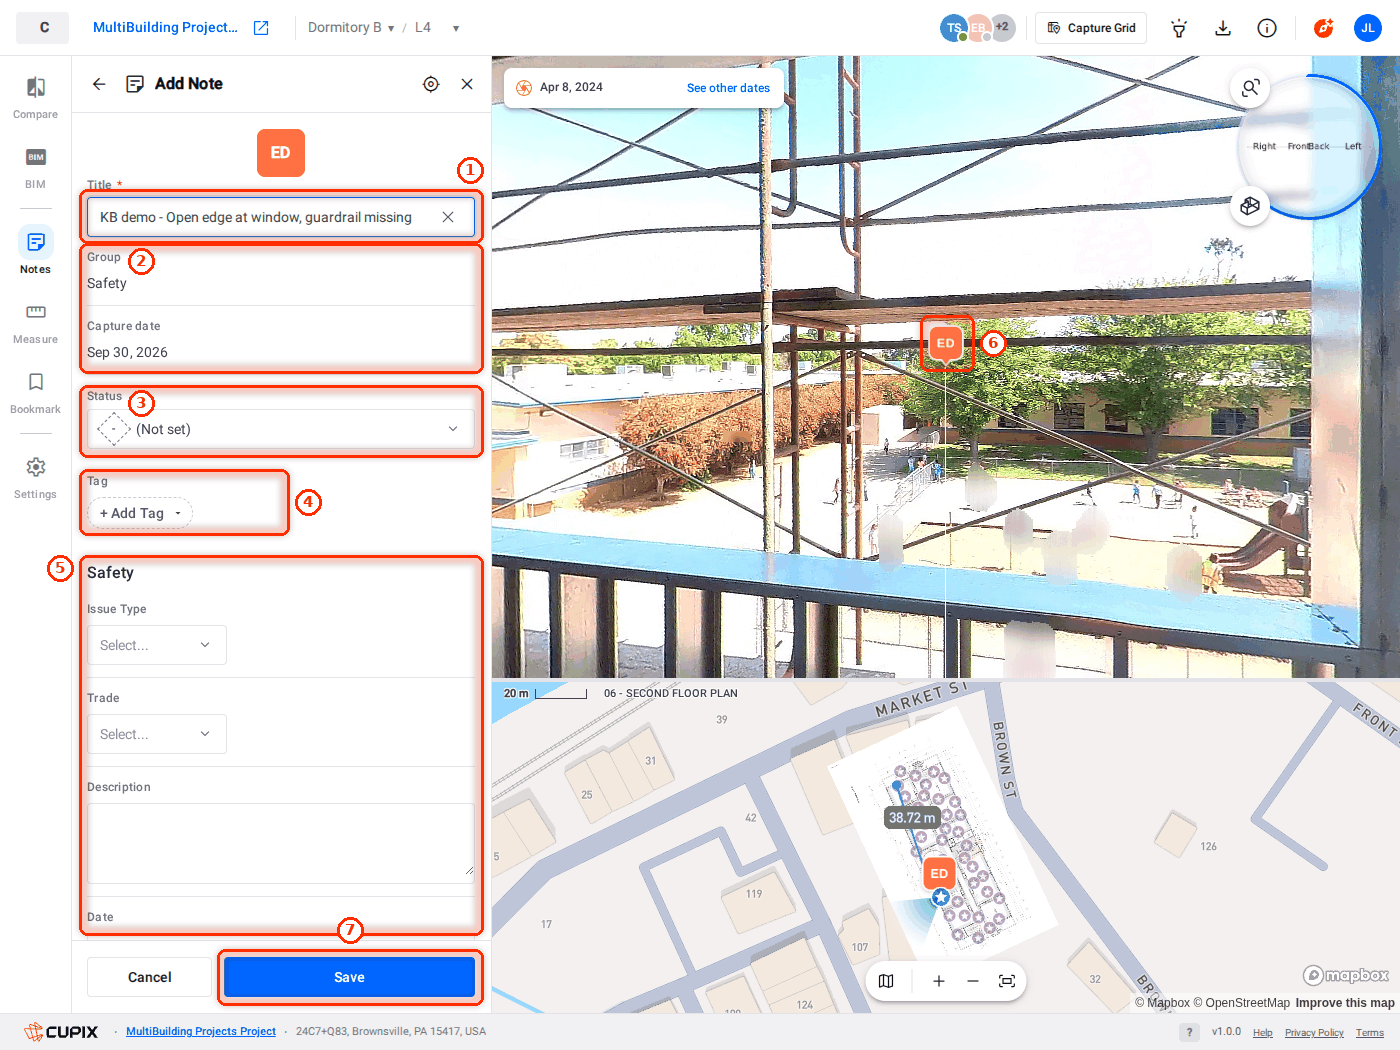Select the ED note marker in panorama

coord(946,343)
